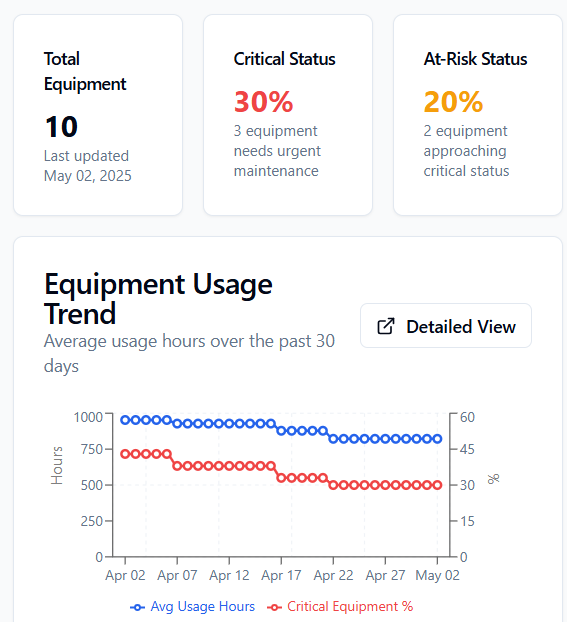Click the red data point above Apr 17
Viewport: 567px width, 622px height.
[281, 478]
